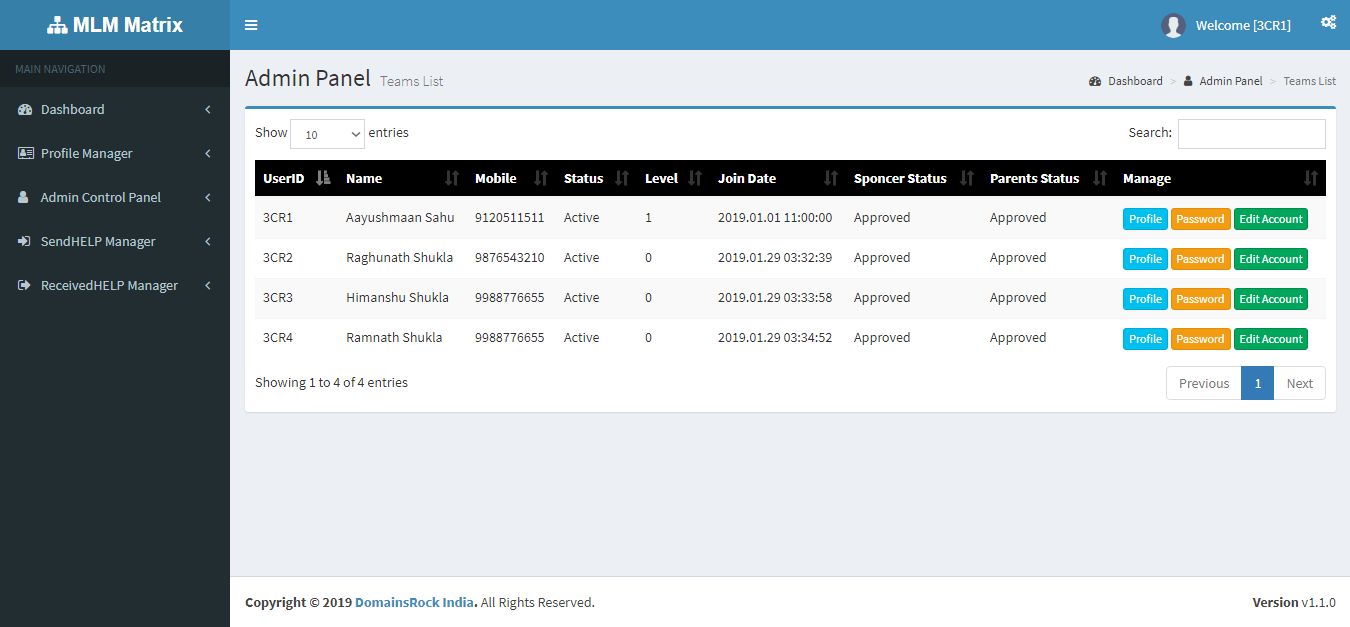Sort the Level column
Screen dimensions: 1350x627
(695, 178)
